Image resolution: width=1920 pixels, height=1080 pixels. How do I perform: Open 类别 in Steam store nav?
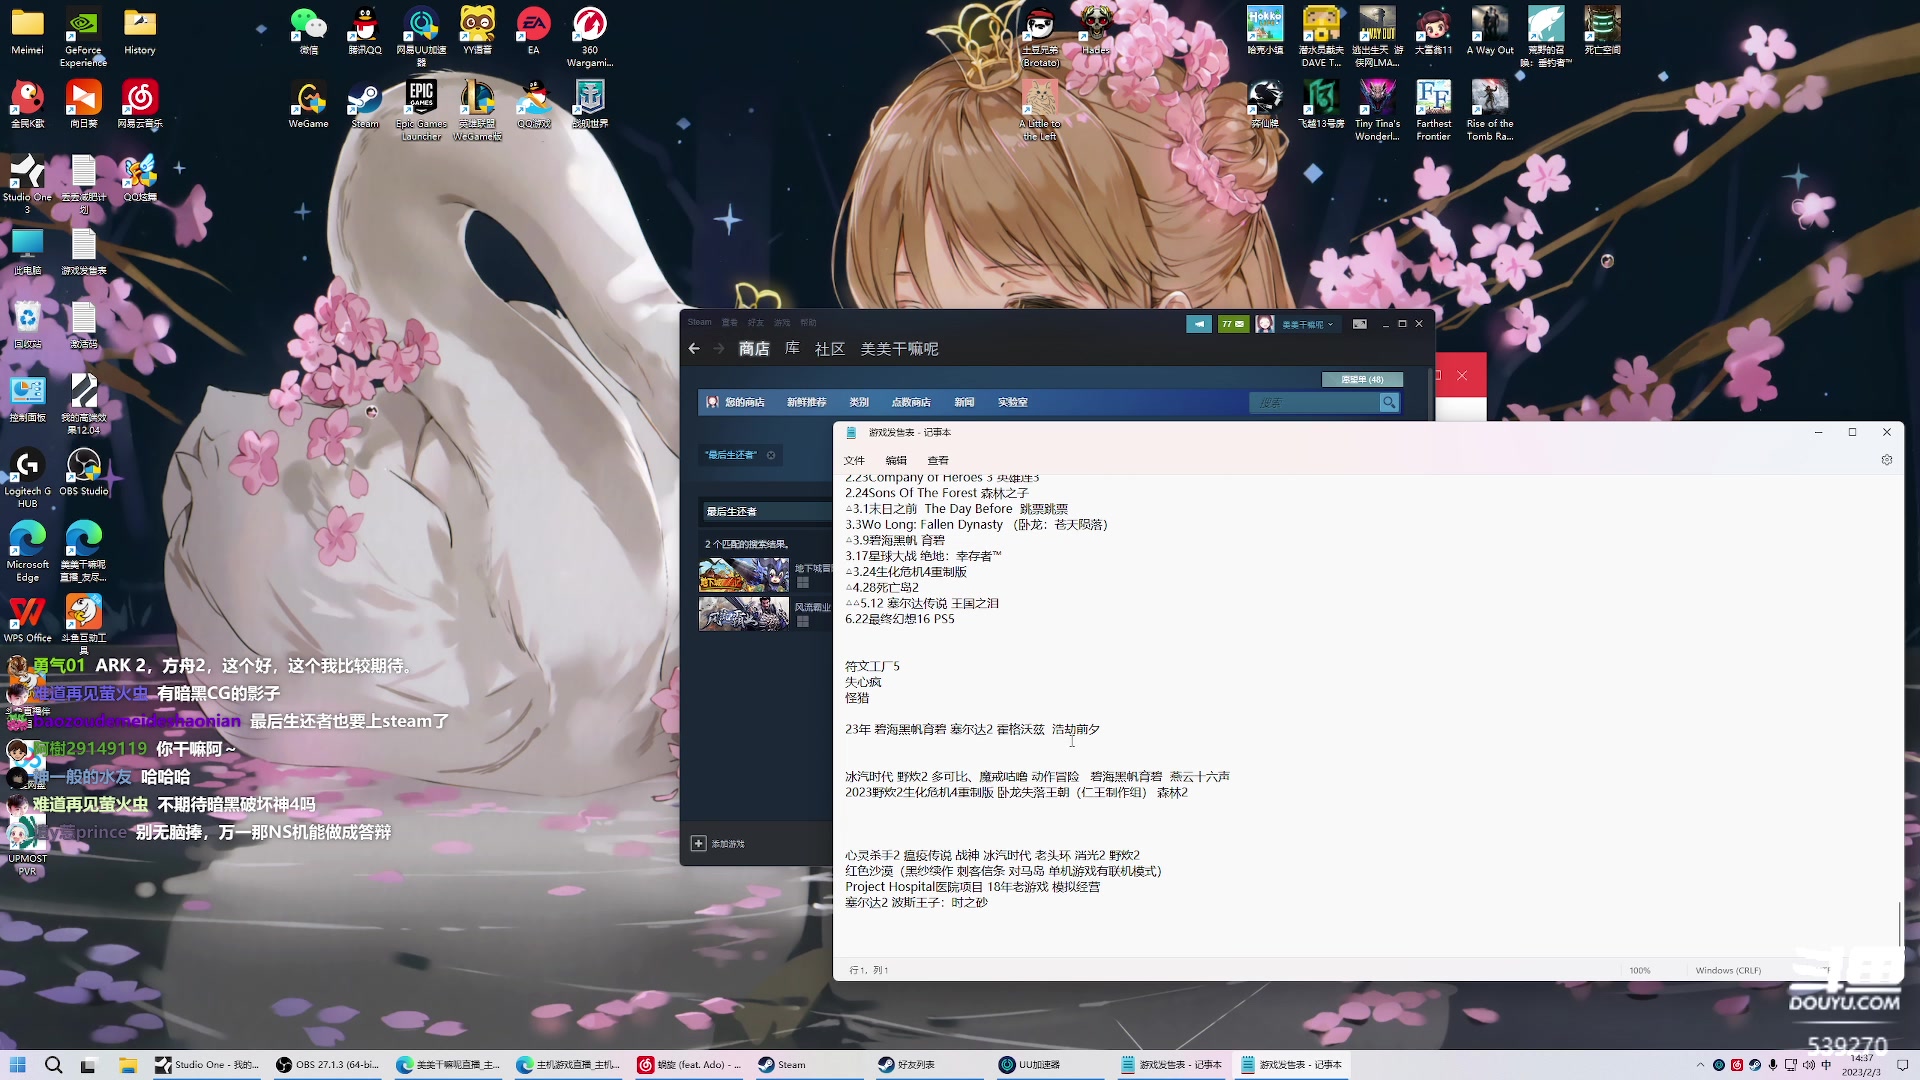point(859,402)
